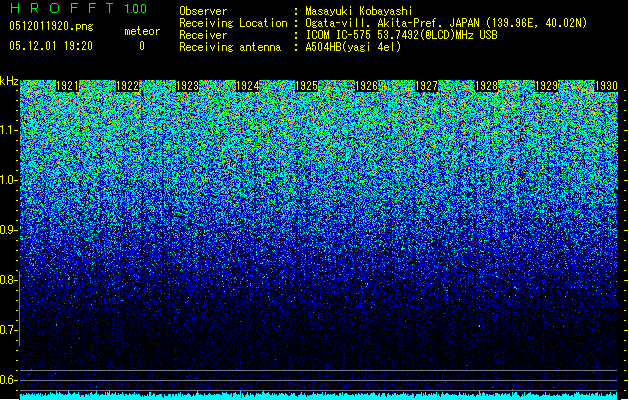Click the 0.7 kHz axis label
Image resolution: width=629 pixels, height=400 pixels.
8,330
